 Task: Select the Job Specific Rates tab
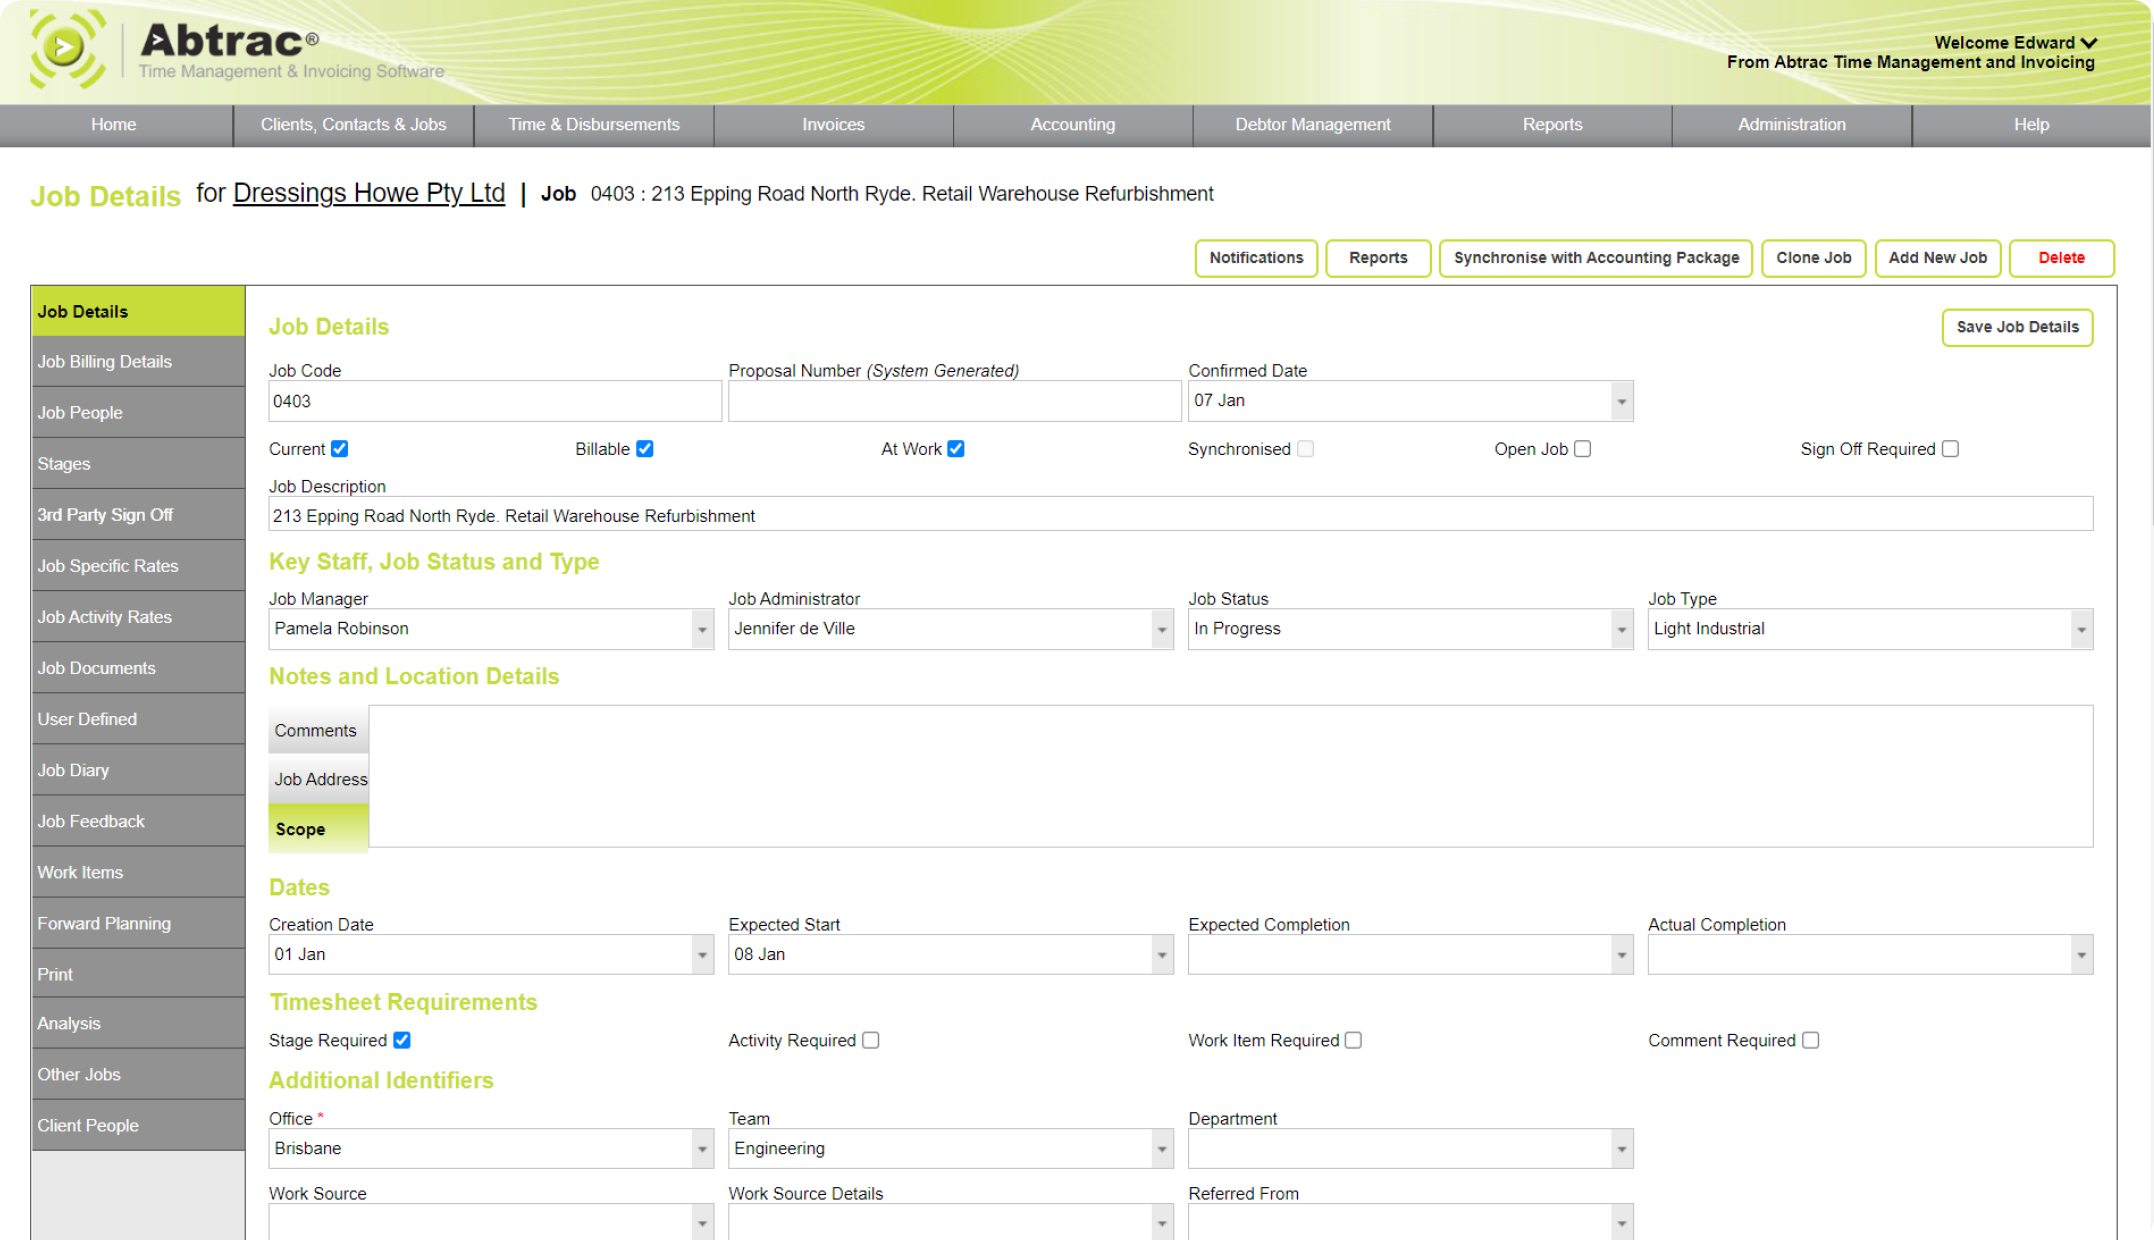138,566
